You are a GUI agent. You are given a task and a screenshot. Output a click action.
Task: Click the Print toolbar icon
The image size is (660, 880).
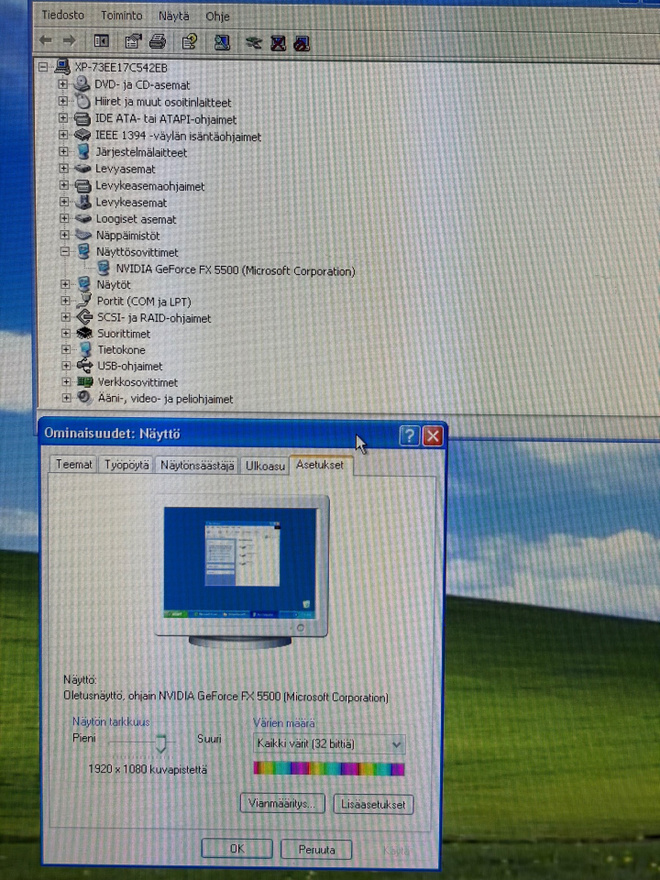pos(158,42)
